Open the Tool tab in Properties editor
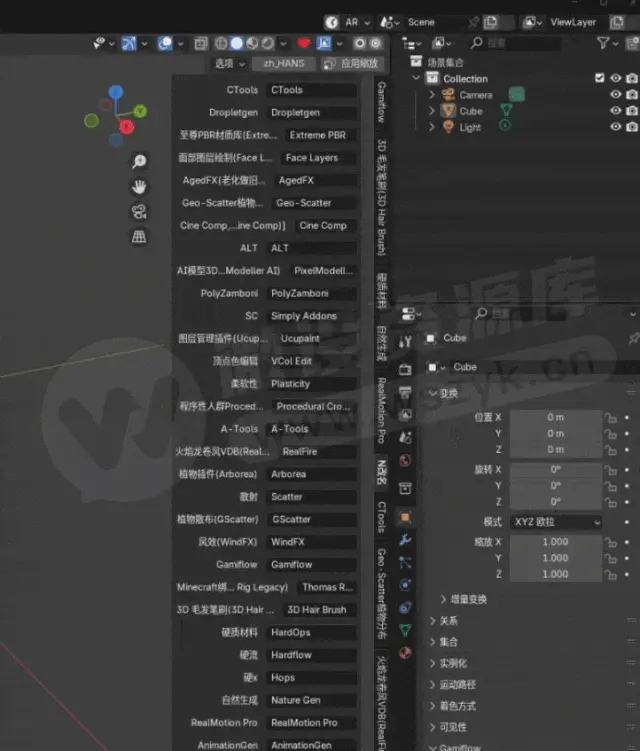Viewport: 640px width, 751px height. click(x=405, y=341)
